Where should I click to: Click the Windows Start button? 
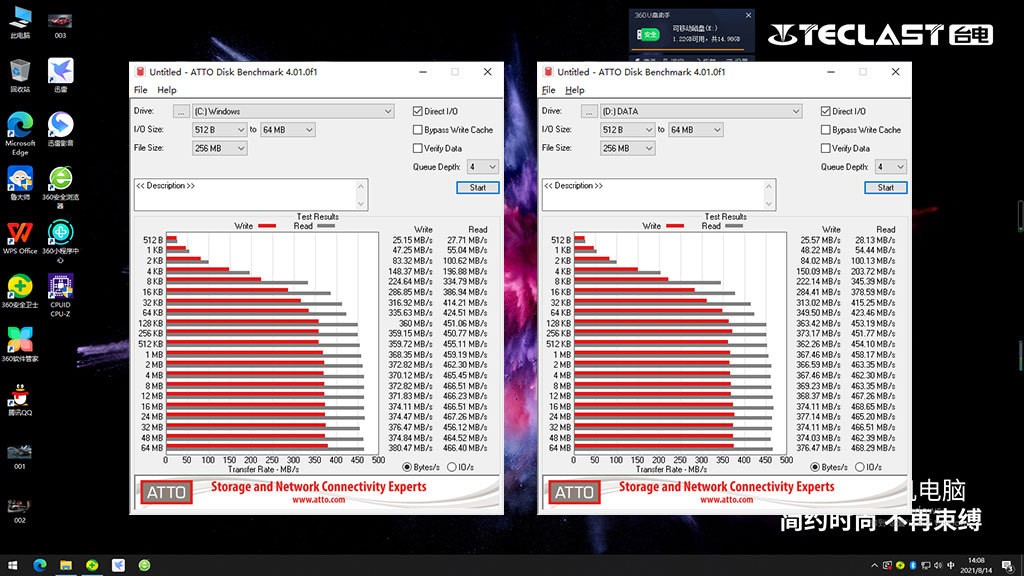click(12, 565)
